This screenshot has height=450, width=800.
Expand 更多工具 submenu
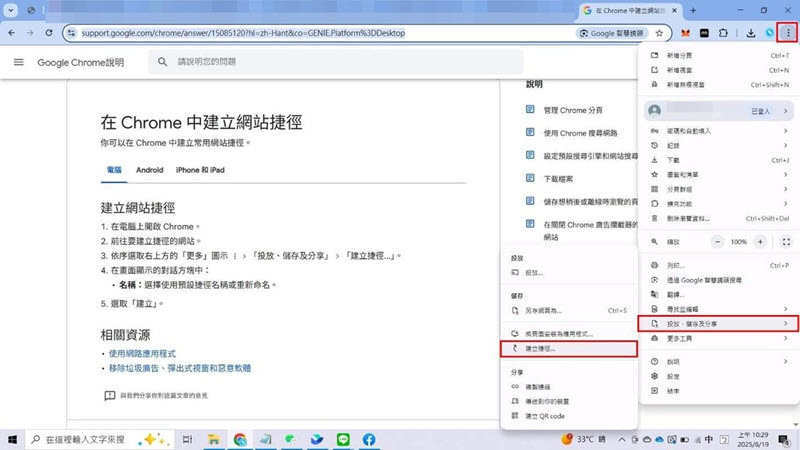pyautogui.click(x=719, y=338)
